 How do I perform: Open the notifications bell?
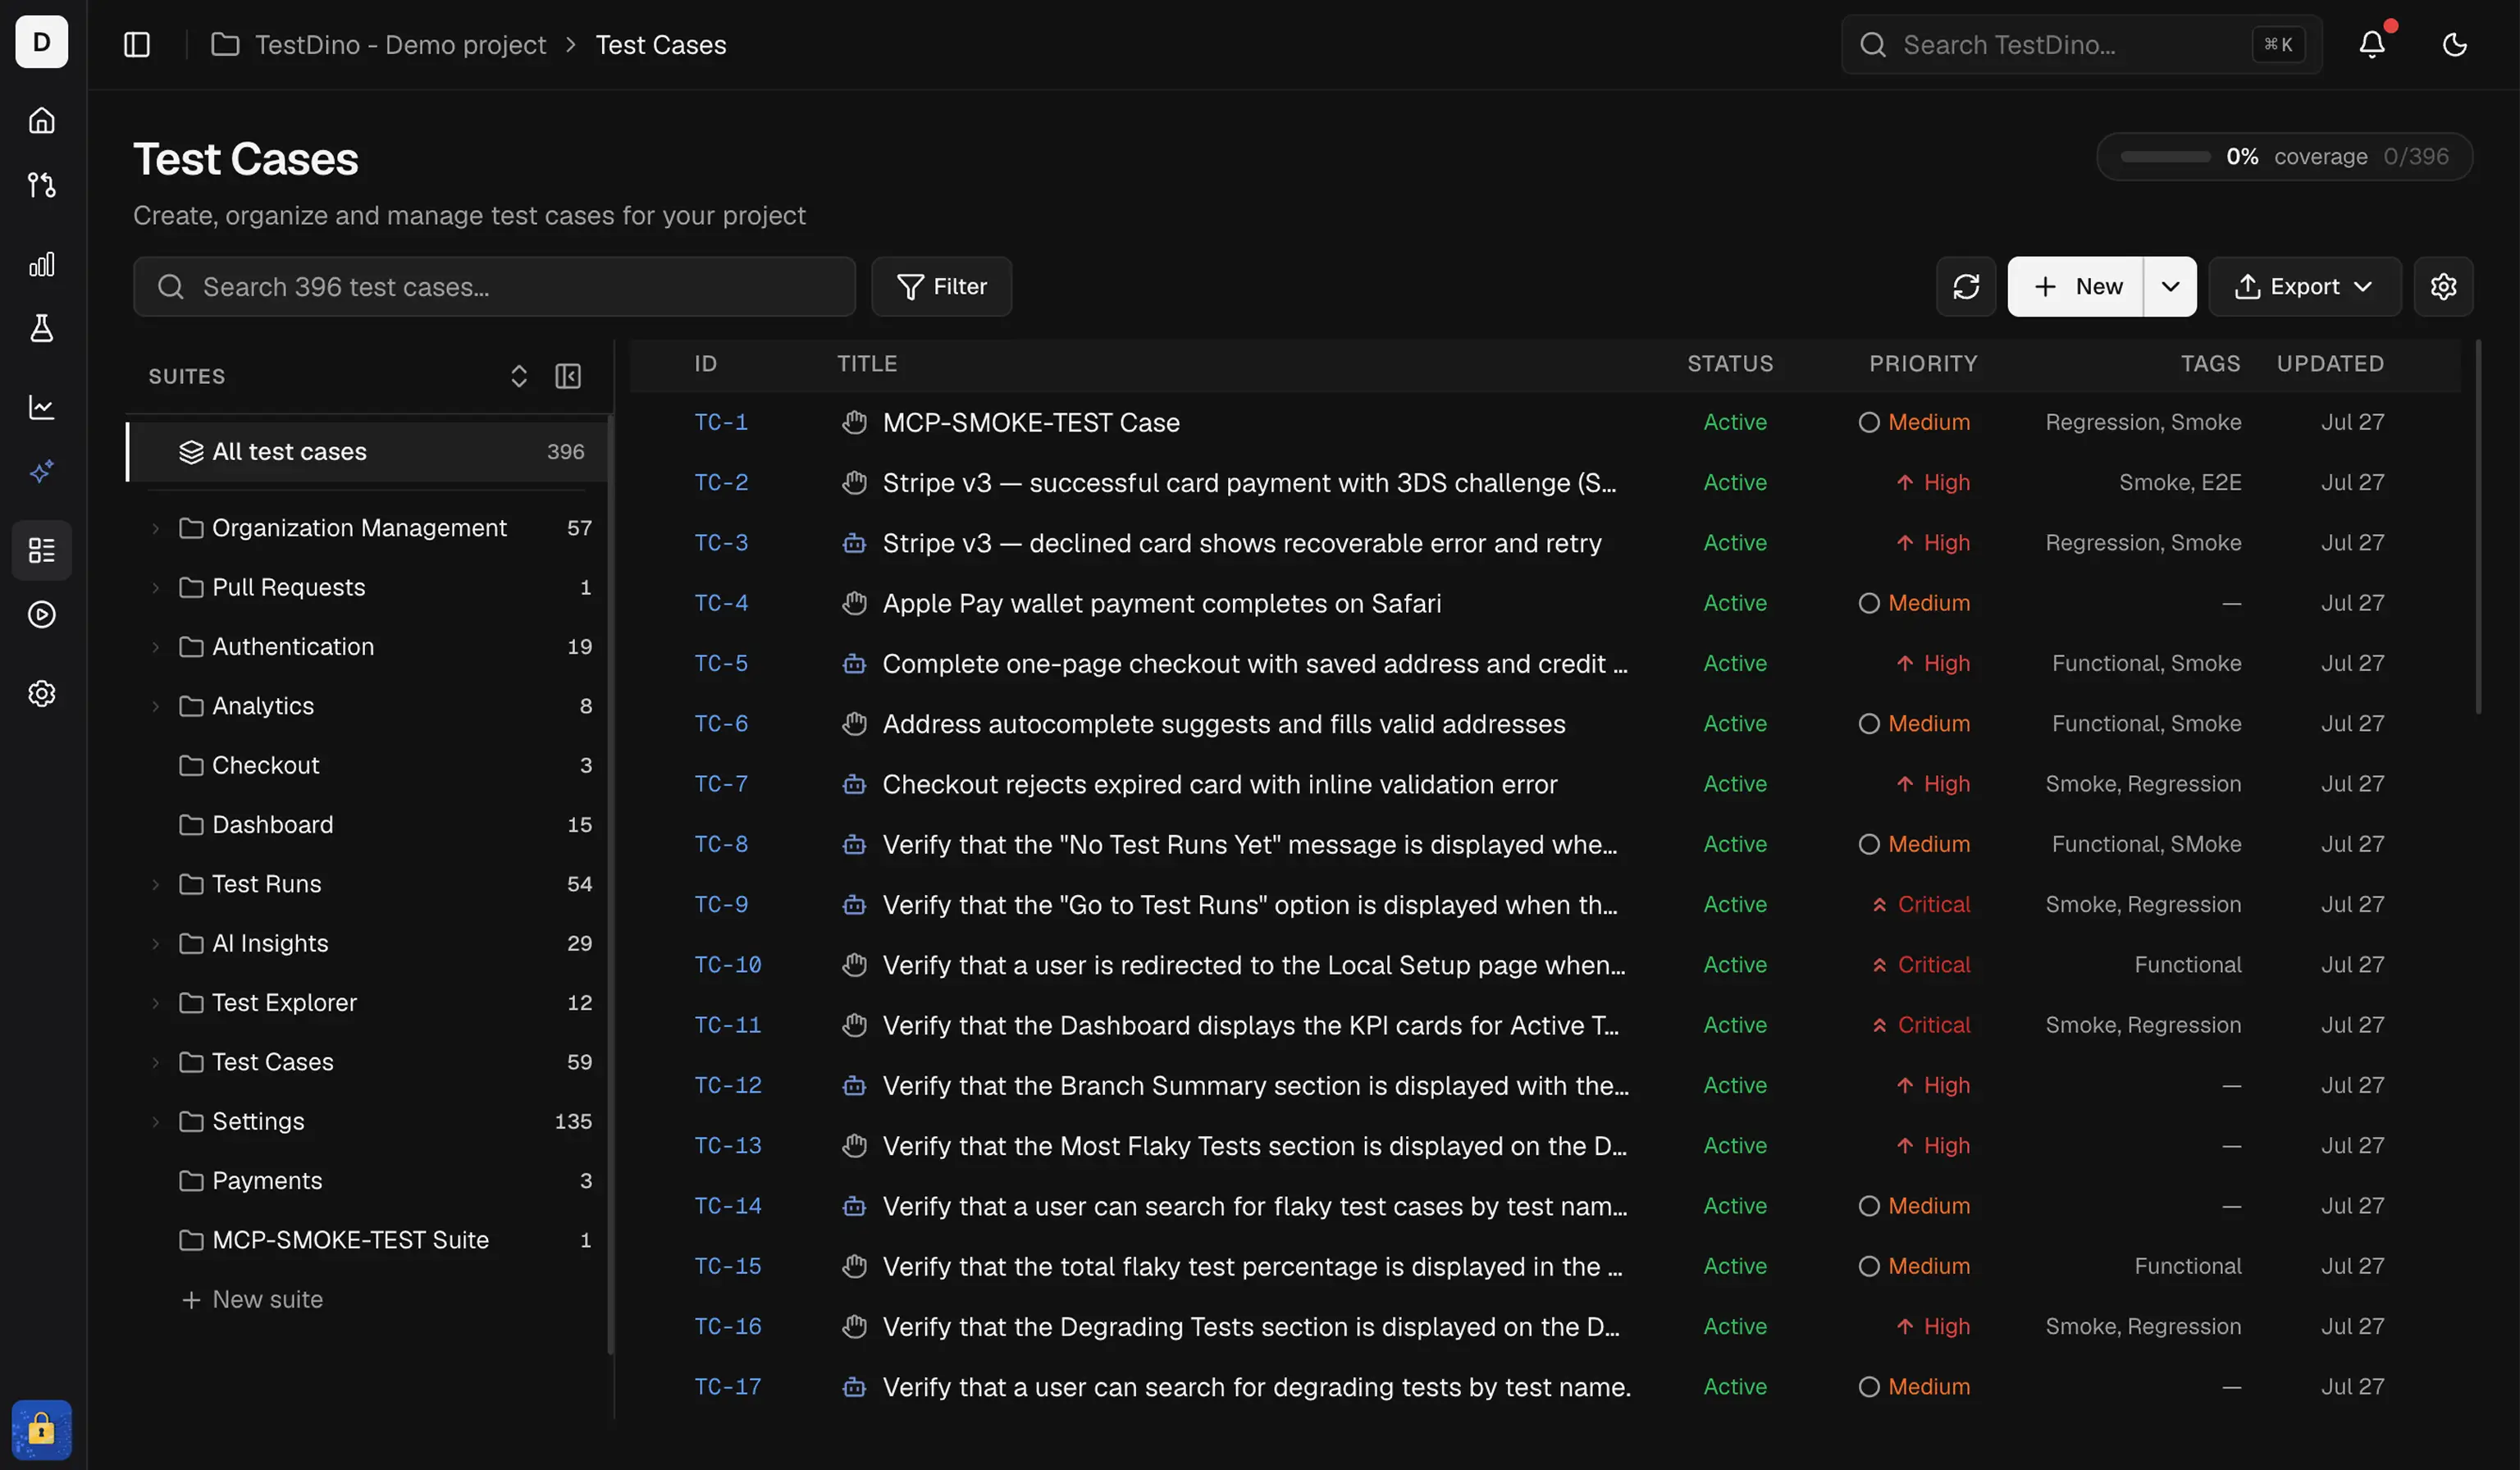click(2372, 44)
